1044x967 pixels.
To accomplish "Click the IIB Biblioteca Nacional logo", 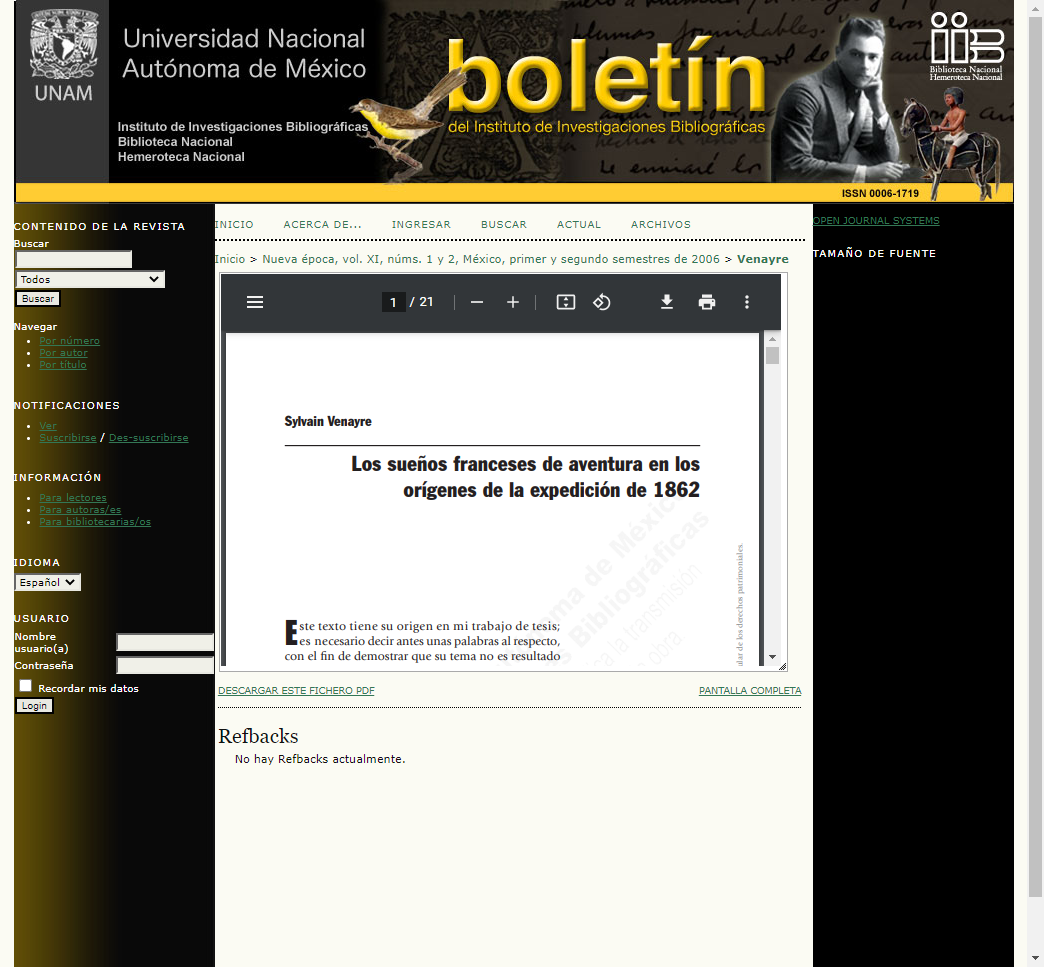I will click(x=966, y=47).
